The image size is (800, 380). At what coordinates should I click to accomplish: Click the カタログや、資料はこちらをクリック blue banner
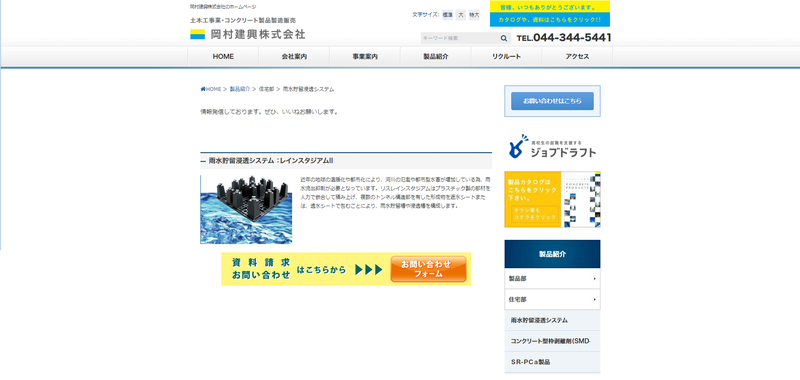tap(549, 20)
